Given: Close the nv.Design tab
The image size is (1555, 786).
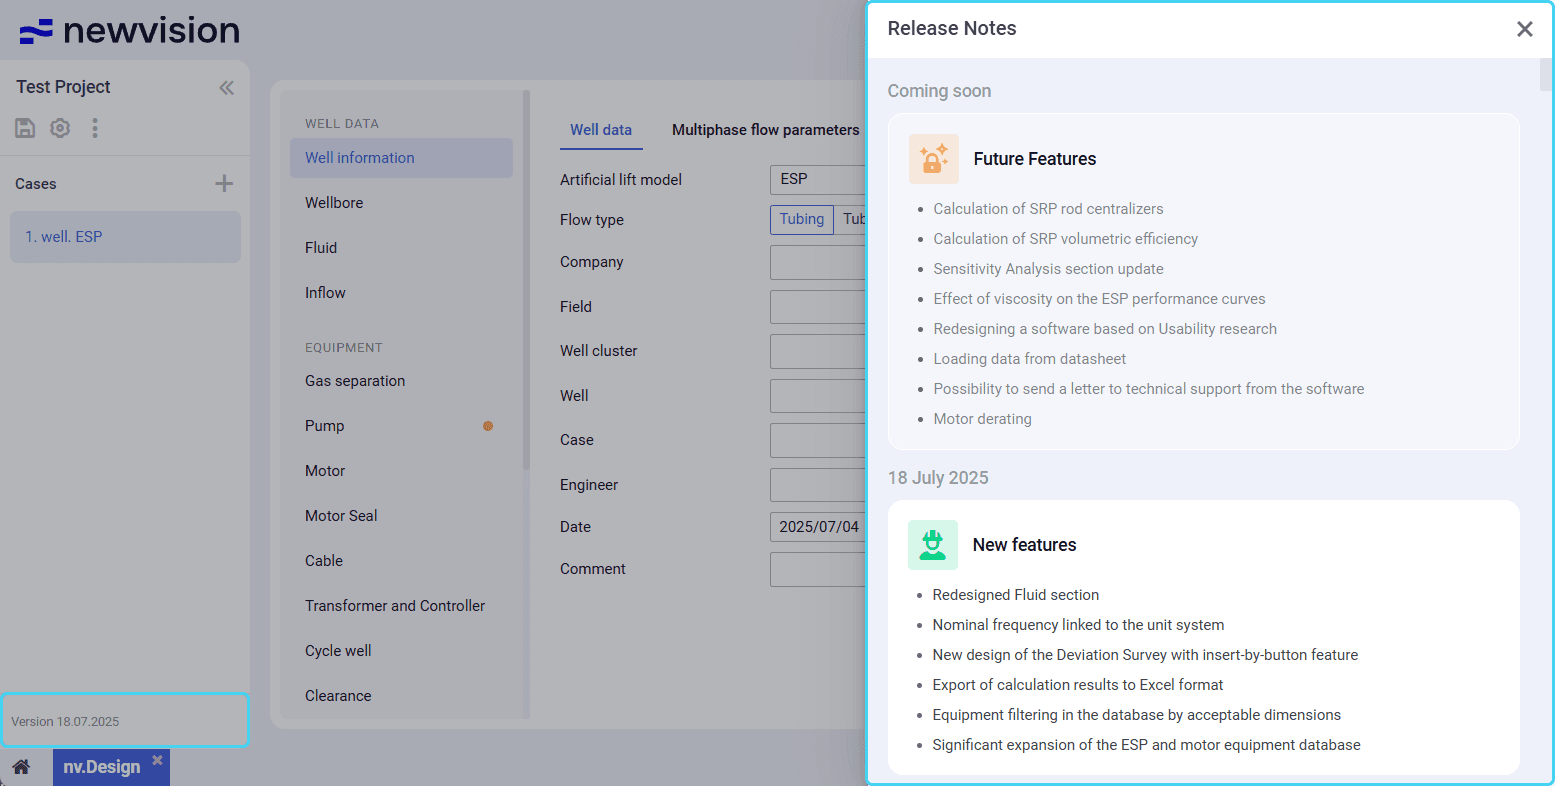Looking at the screenshot, I should [x=157, y=761].
